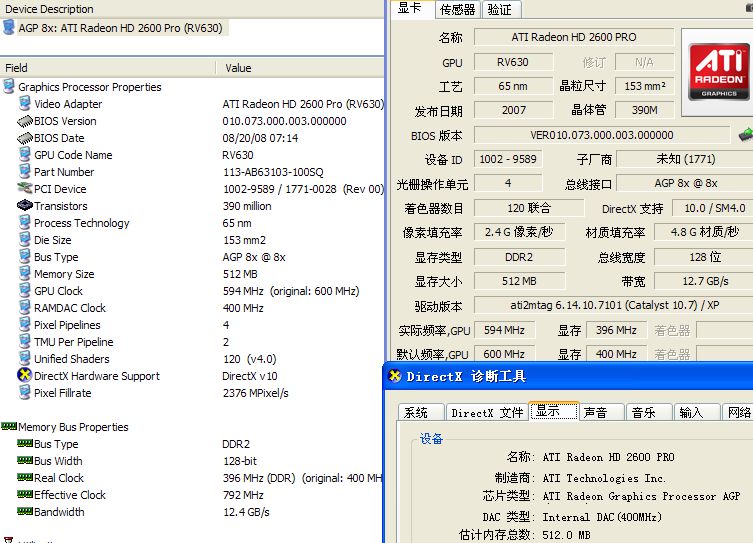Switch to the 显卡 tab in GPU-Z

coord(411,9)
